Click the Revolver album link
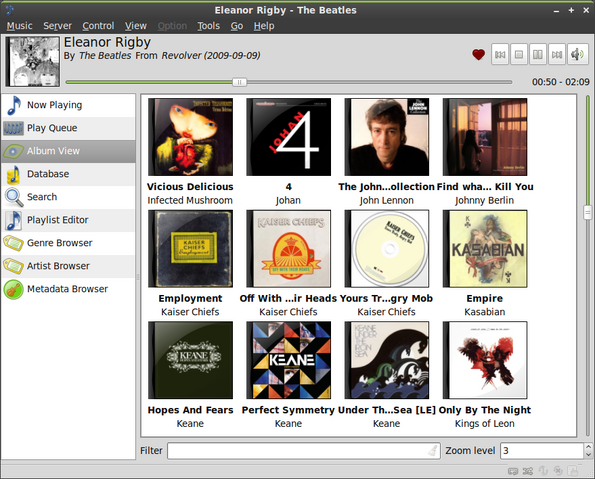 [211, 56]
